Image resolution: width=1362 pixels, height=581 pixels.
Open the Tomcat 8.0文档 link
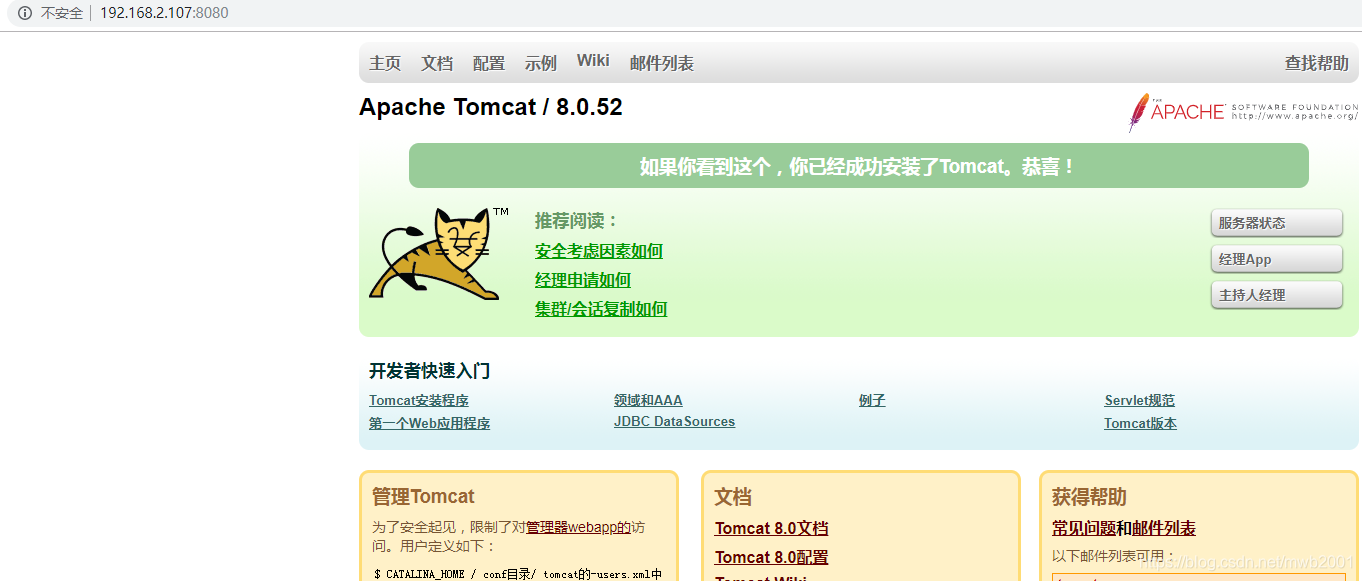[772, 528]
